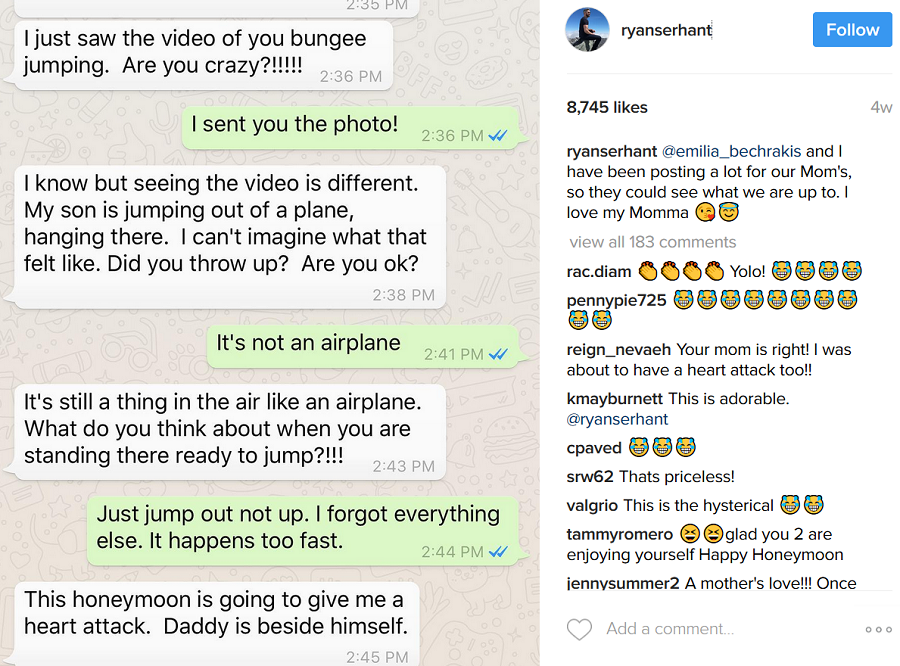Expand view all 183 comments
The image size is (900, 666).
tap(652, 242)
